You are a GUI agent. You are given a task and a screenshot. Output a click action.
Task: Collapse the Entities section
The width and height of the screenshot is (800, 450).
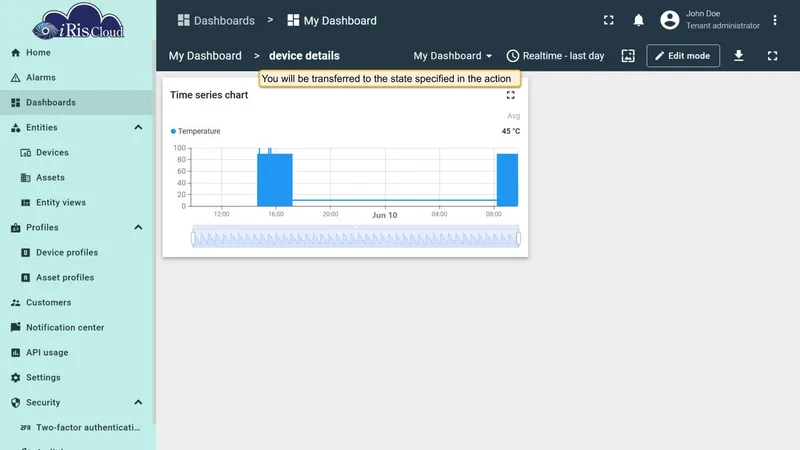click(138, 128)
